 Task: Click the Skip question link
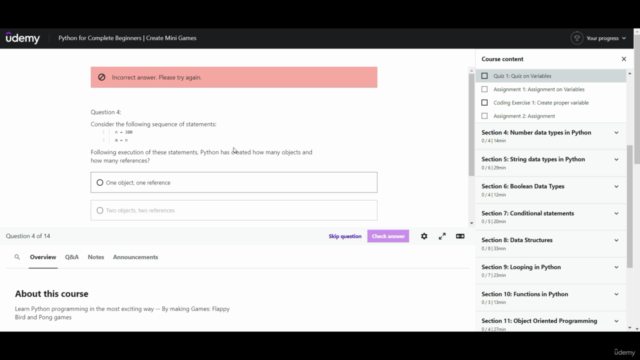coord(345,236)
